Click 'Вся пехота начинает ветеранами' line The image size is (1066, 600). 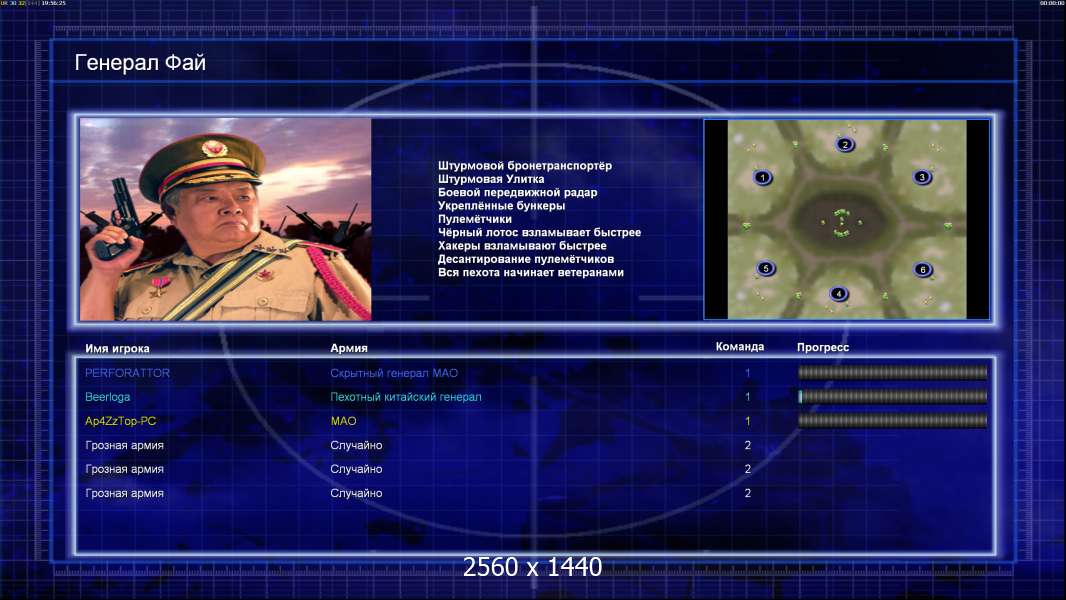click(530, 272)
